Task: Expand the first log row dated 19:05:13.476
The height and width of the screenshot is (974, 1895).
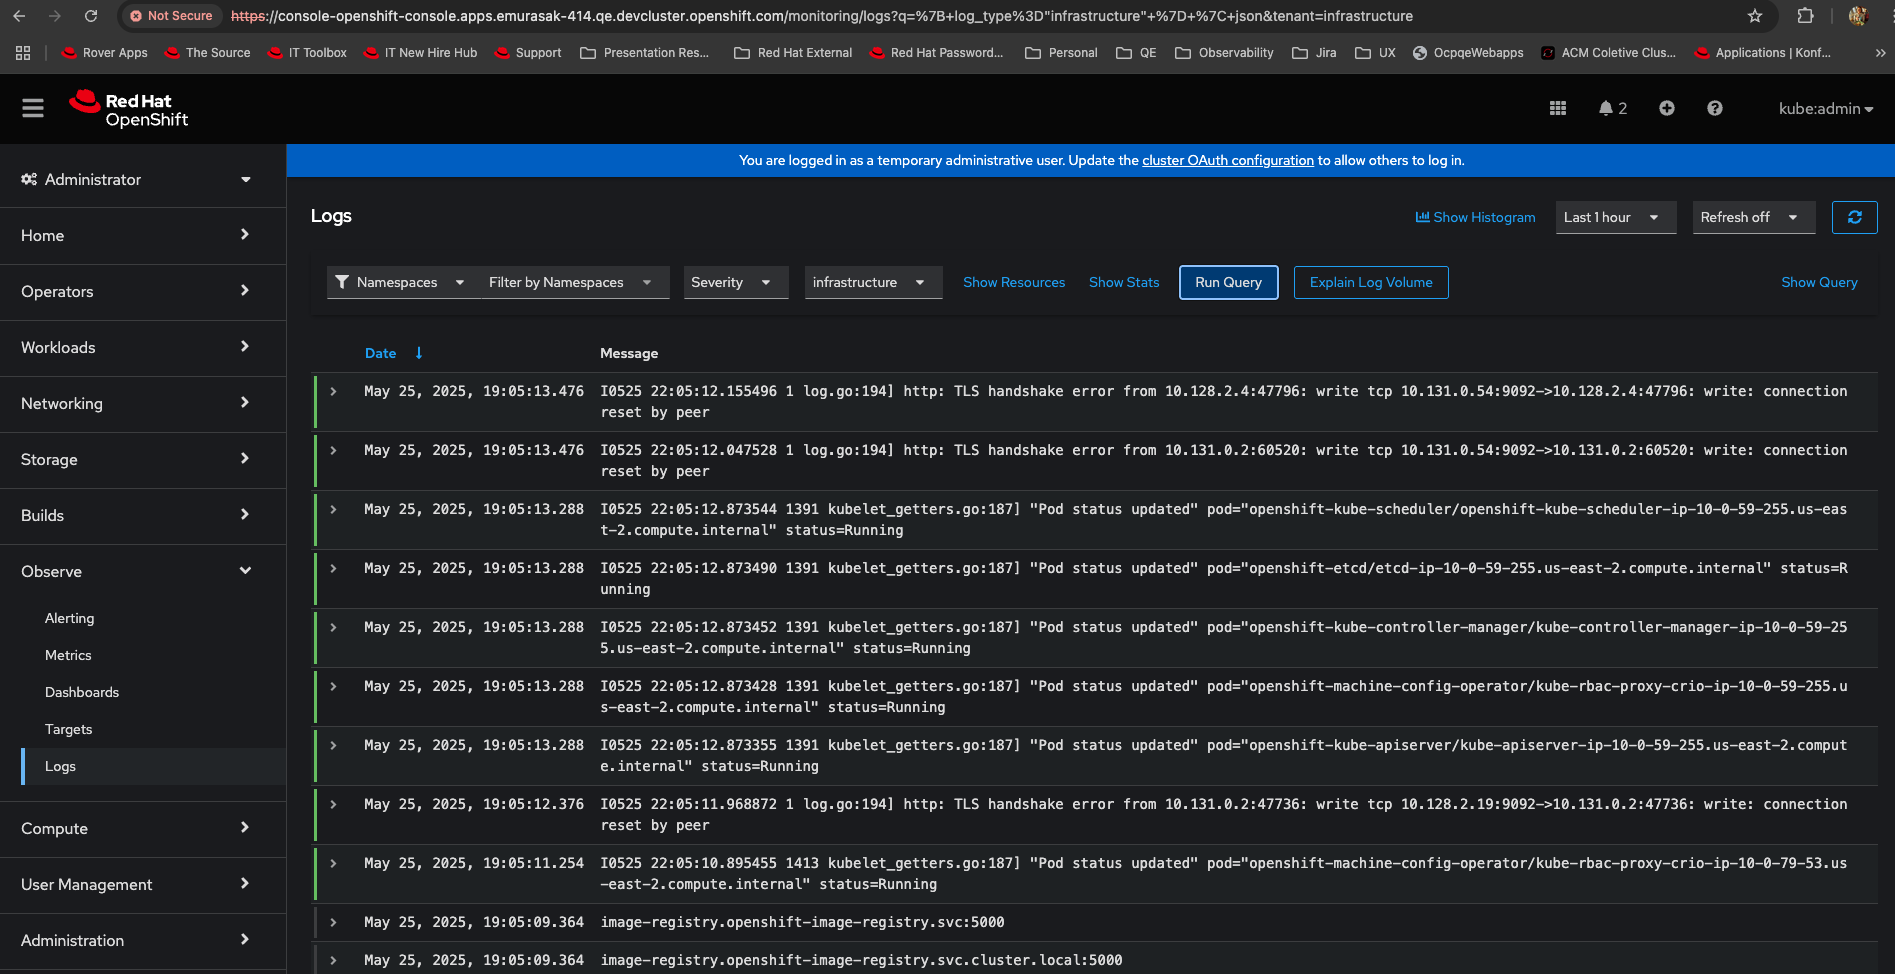Action: coord(334,391)
